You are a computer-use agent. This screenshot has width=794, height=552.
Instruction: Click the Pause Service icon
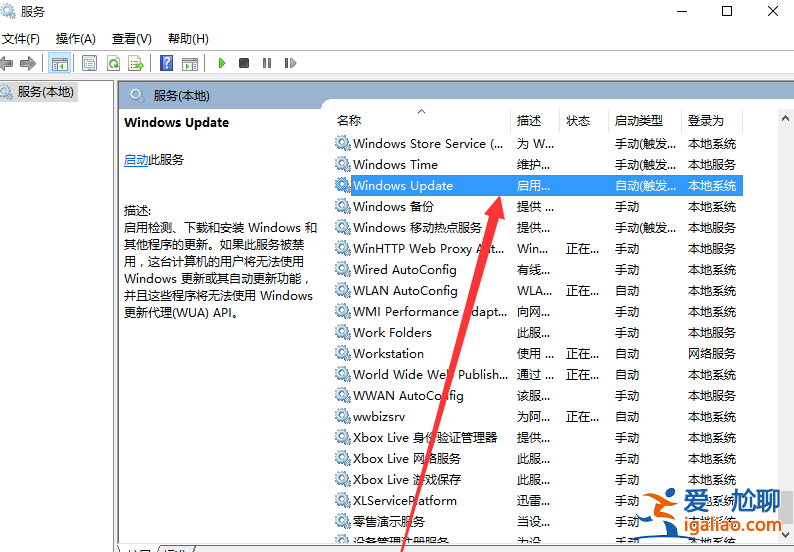[267, 63]
